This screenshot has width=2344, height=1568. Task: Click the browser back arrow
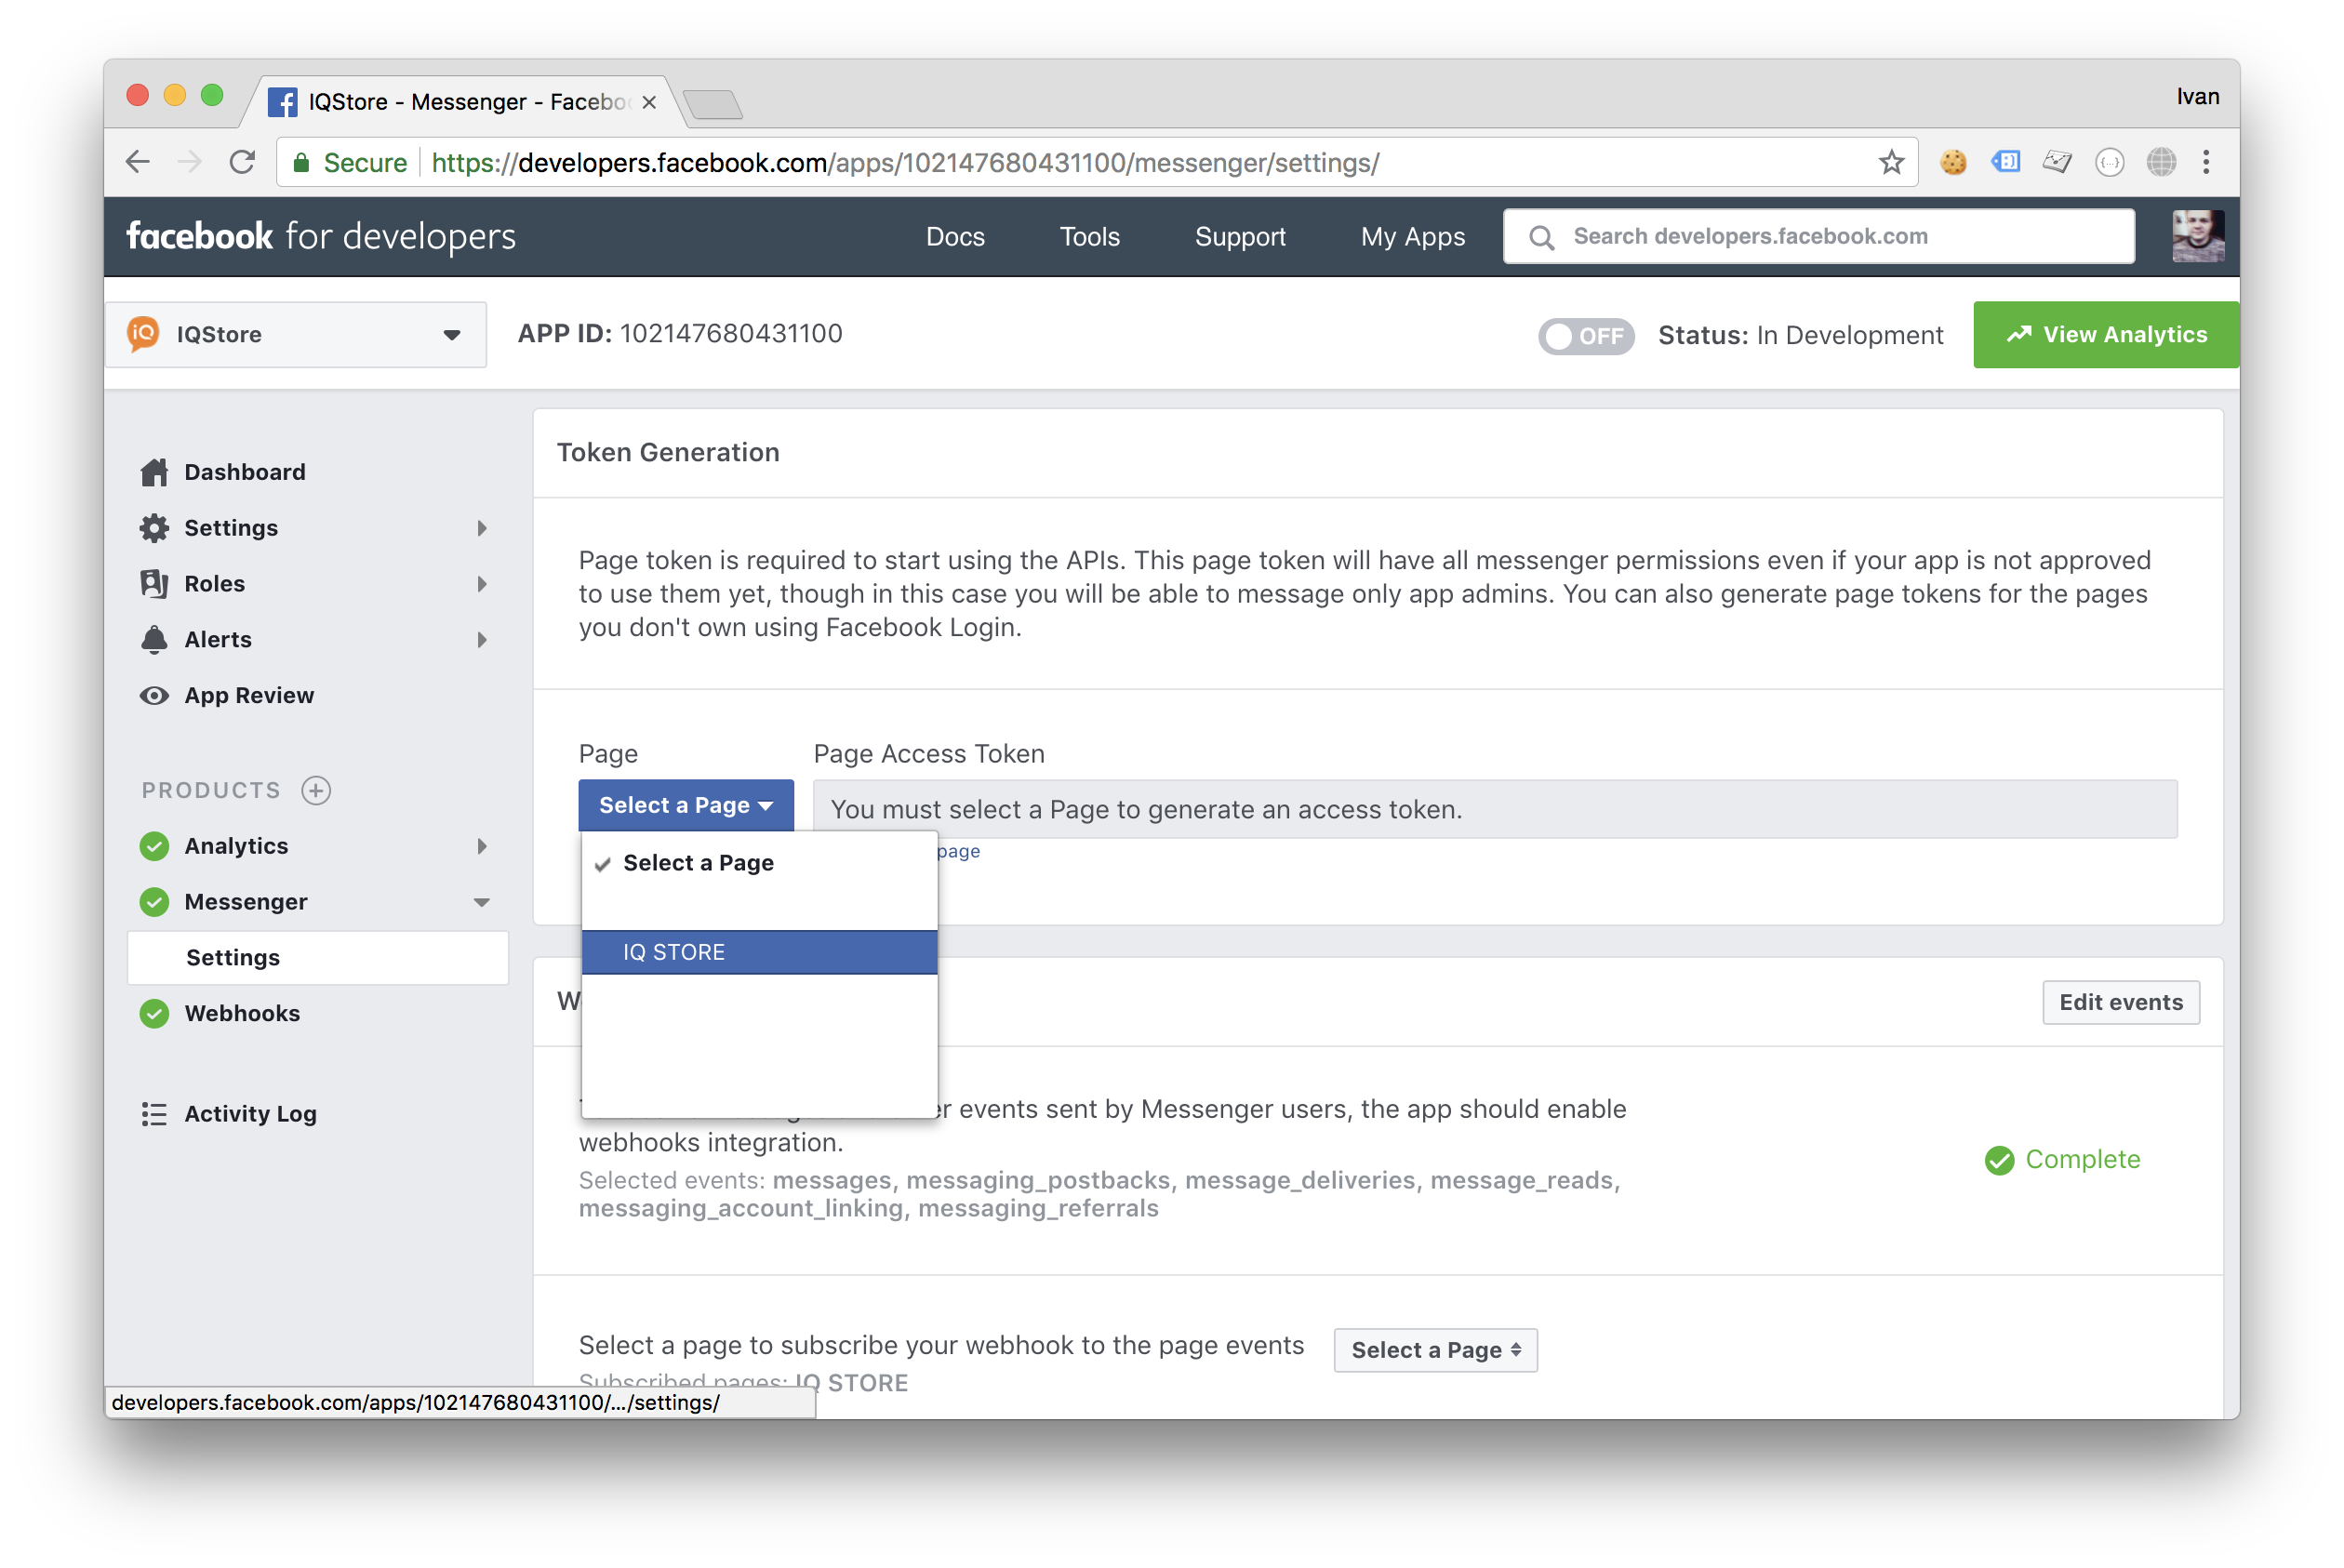(138, 162)
